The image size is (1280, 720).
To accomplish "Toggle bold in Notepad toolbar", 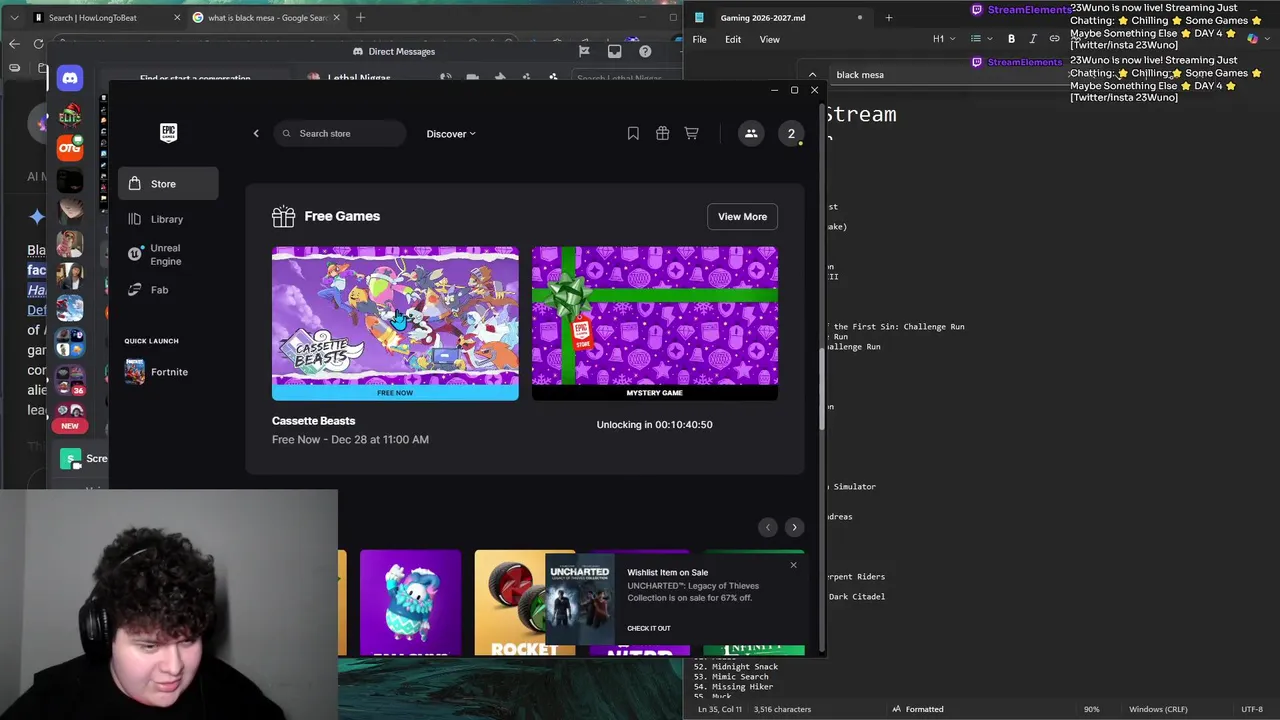I will [1011, 39].
